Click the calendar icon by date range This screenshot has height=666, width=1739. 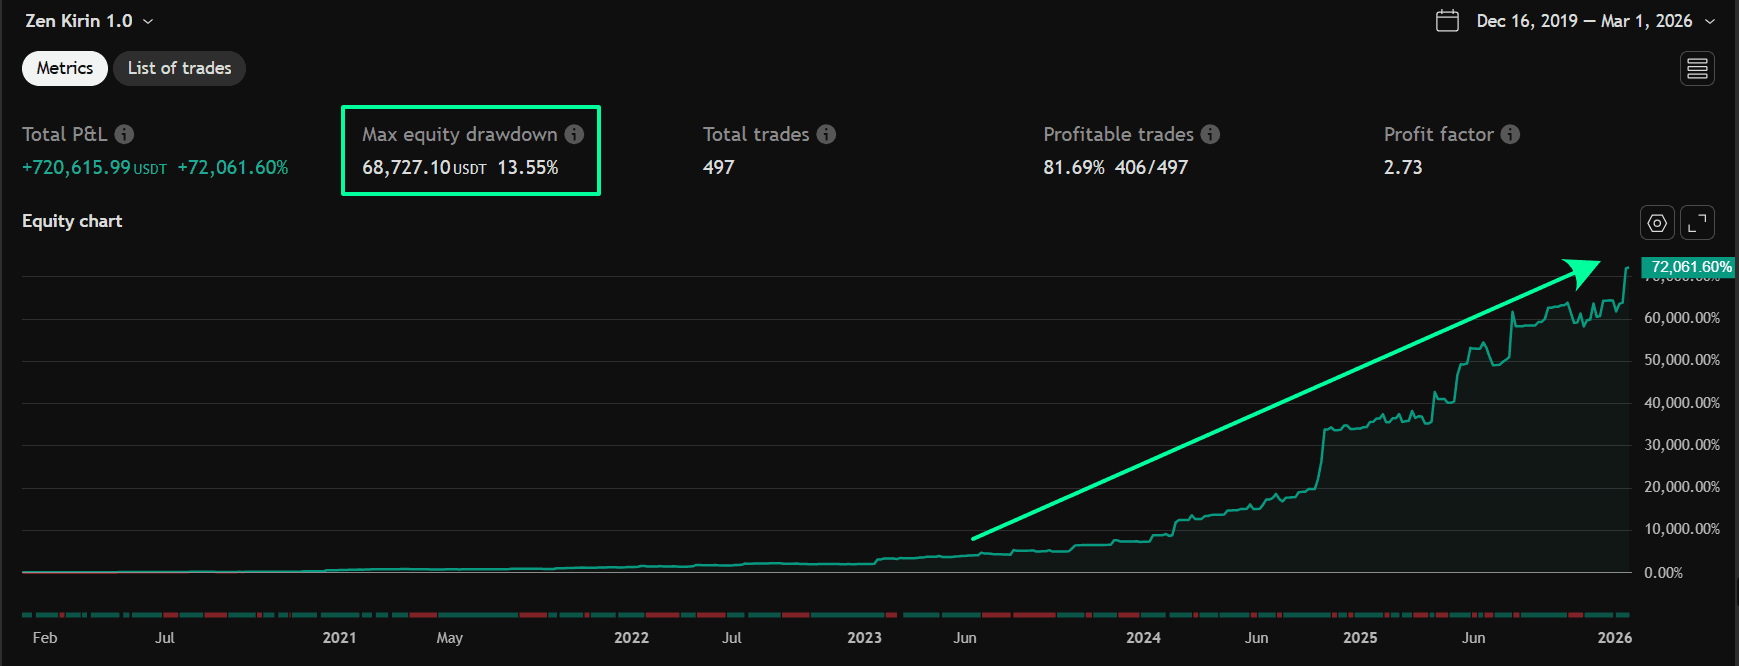coord(1447,21)
